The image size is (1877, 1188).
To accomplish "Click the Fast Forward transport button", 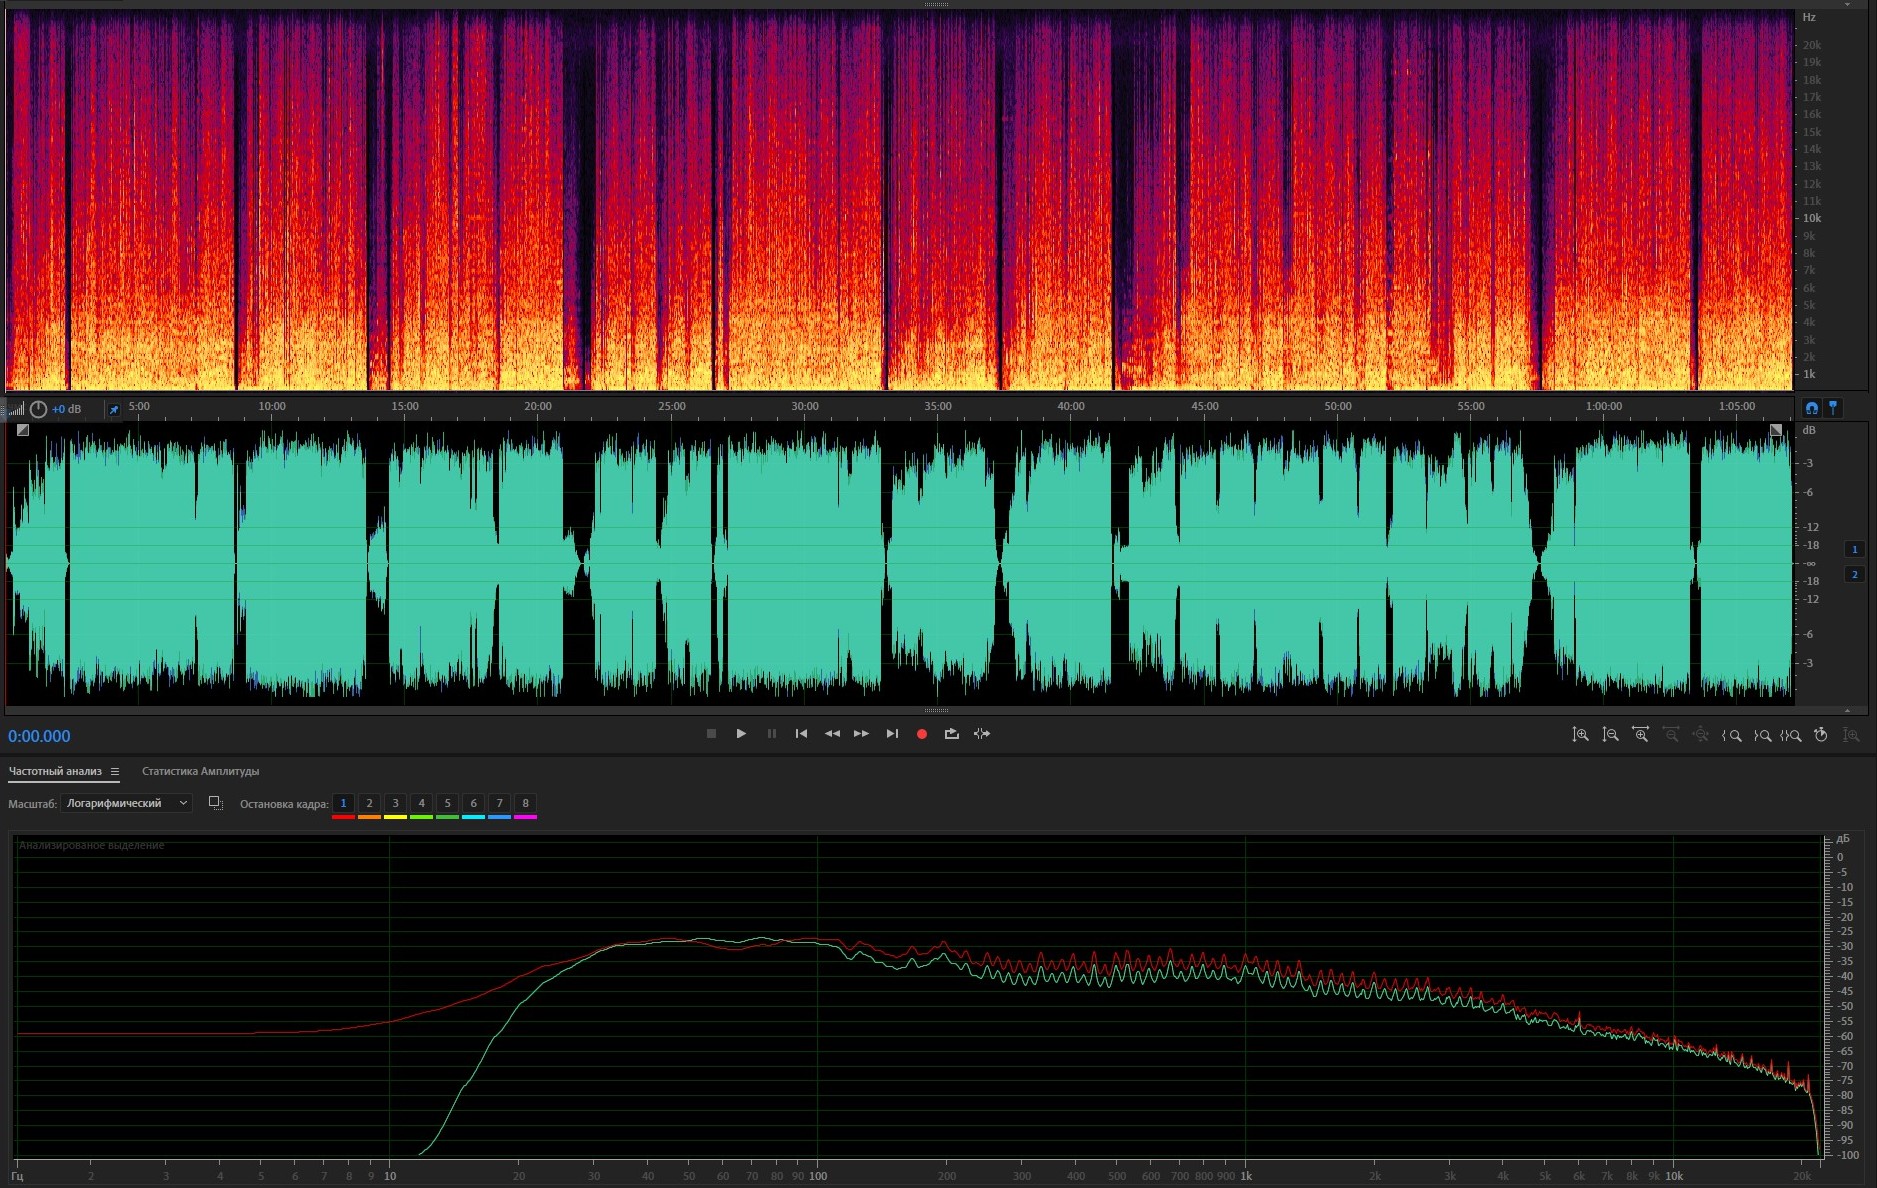I will pyautogui.click(x=861, y=734).
